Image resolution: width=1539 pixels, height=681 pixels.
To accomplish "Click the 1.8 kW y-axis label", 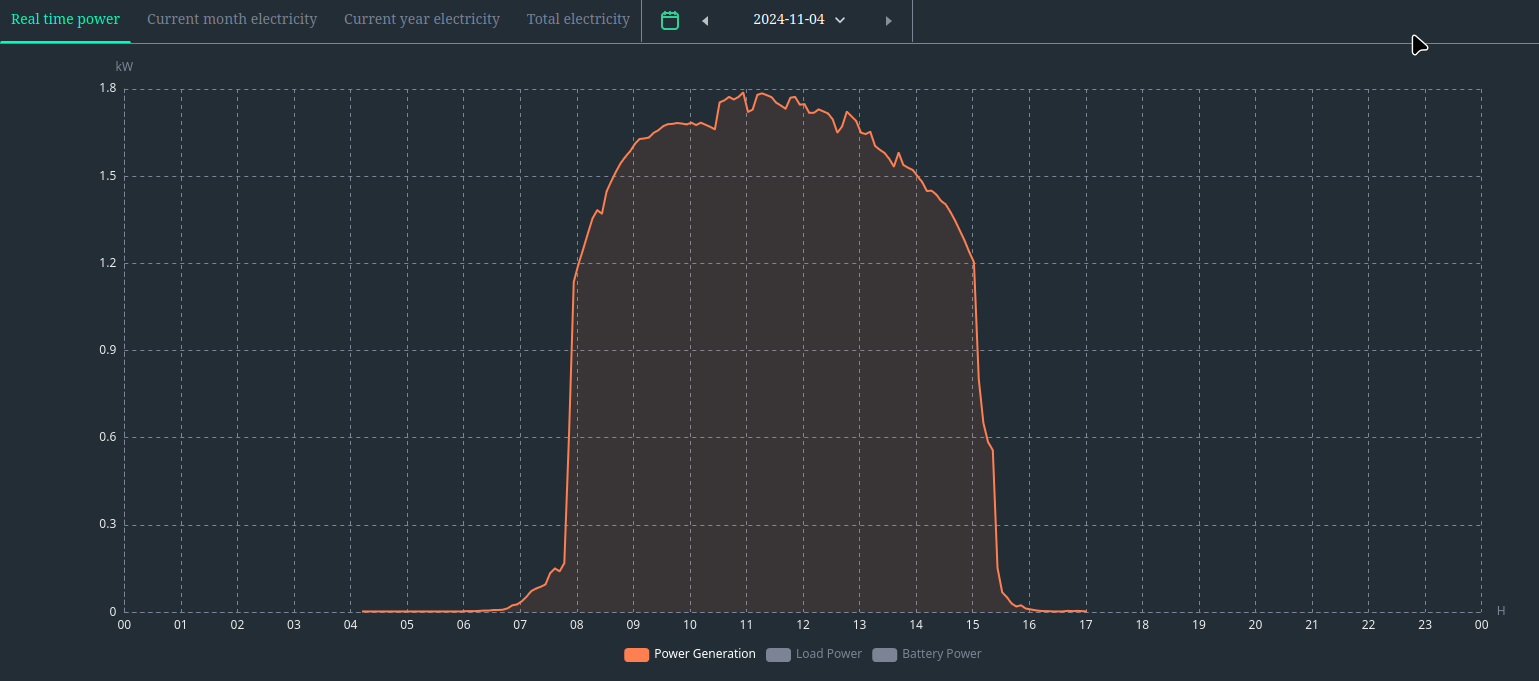I will pos(107,88).
